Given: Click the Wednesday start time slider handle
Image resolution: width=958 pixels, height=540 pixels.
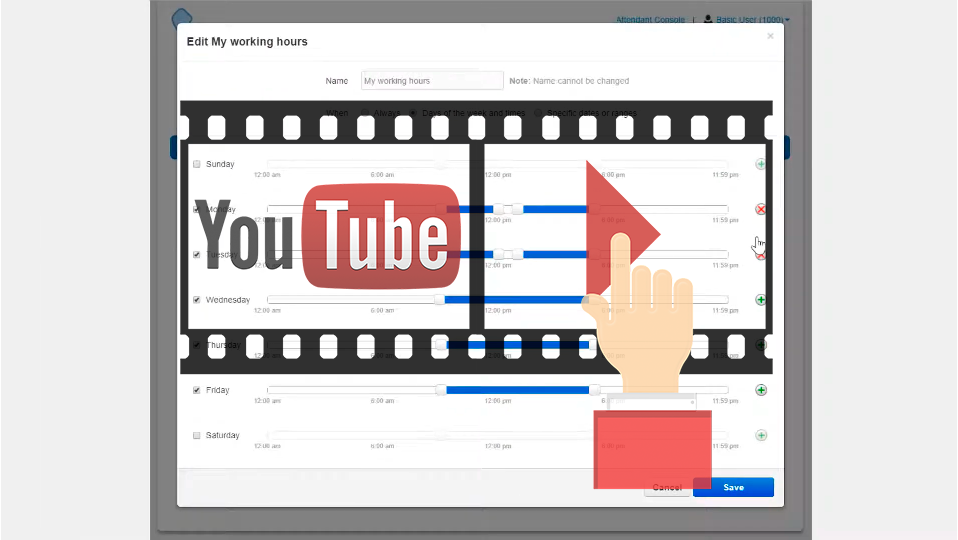Looking at the screenshot, I should (x=439, y=299).
